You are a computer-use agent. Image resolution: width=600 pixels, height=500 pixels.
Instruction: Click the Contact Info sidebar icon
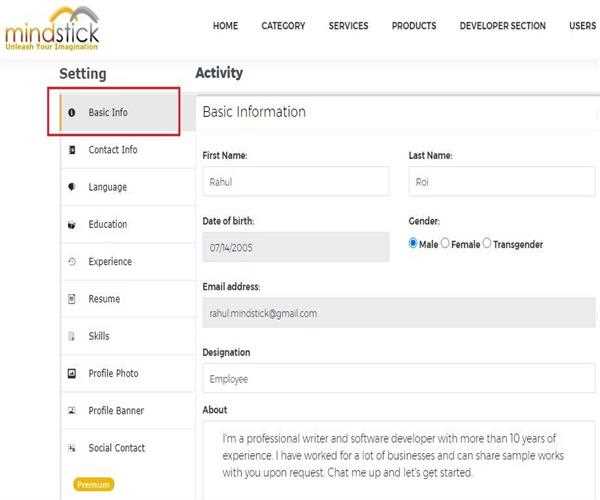[x=72, y=150]
